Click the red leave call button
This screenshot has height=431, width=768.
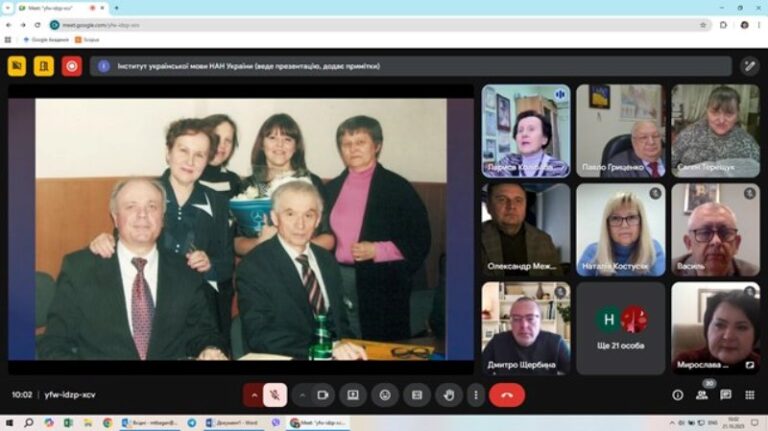pos(507,395)
